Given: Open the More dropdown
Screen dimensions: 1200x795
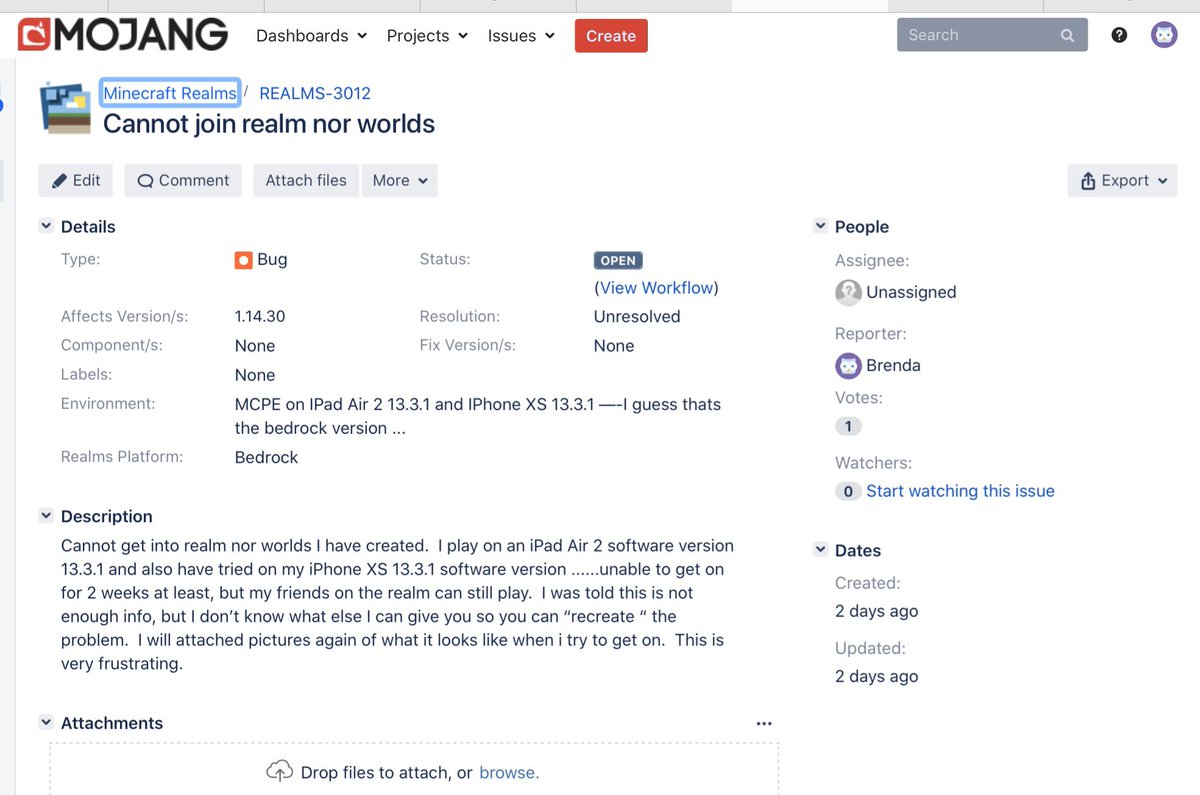Looking at the screenshot, I should 400,180.
